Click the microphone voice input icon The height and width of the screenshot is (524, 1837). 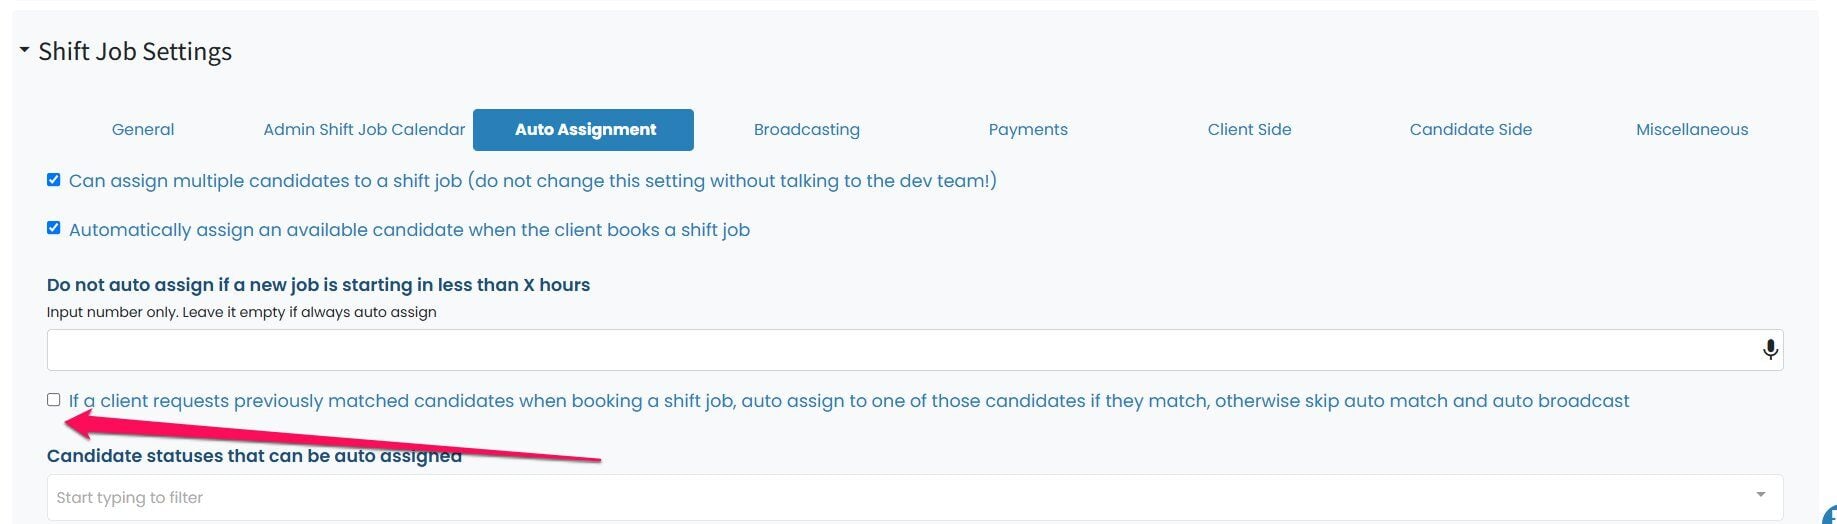click(1770, 350)
